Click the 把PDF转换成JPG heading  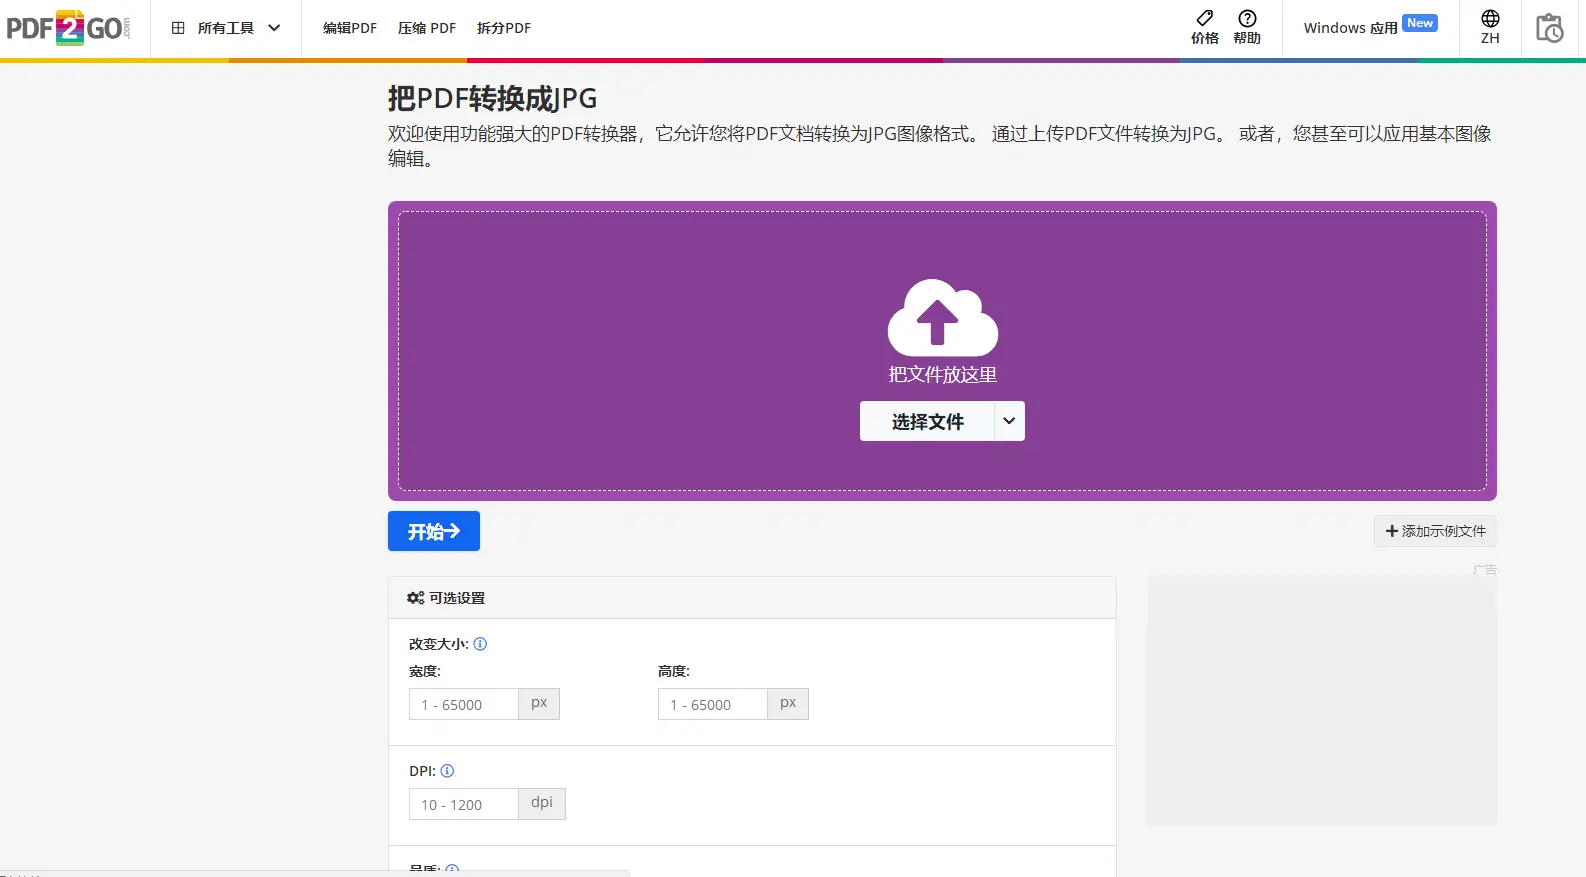(493, 98)
